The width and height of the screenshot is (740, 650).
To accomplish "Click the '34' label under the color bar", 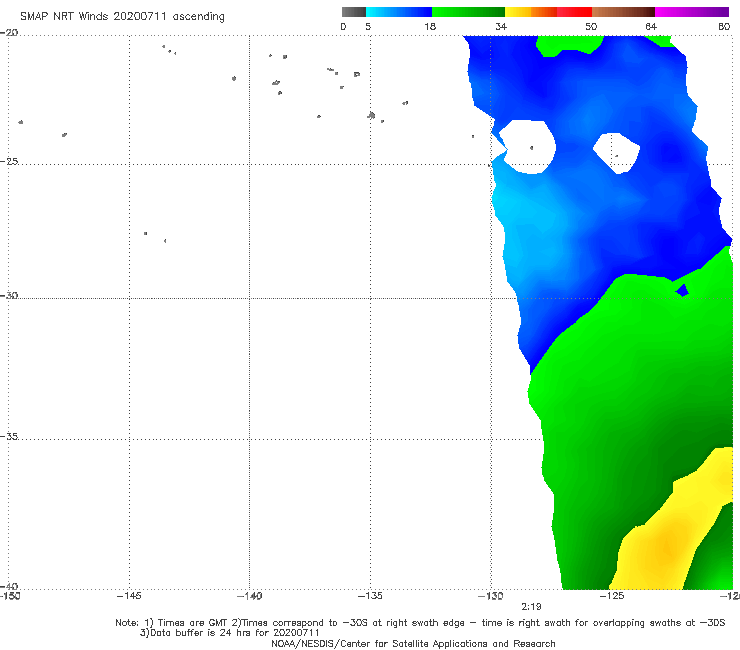I will (x=501, y=27).
